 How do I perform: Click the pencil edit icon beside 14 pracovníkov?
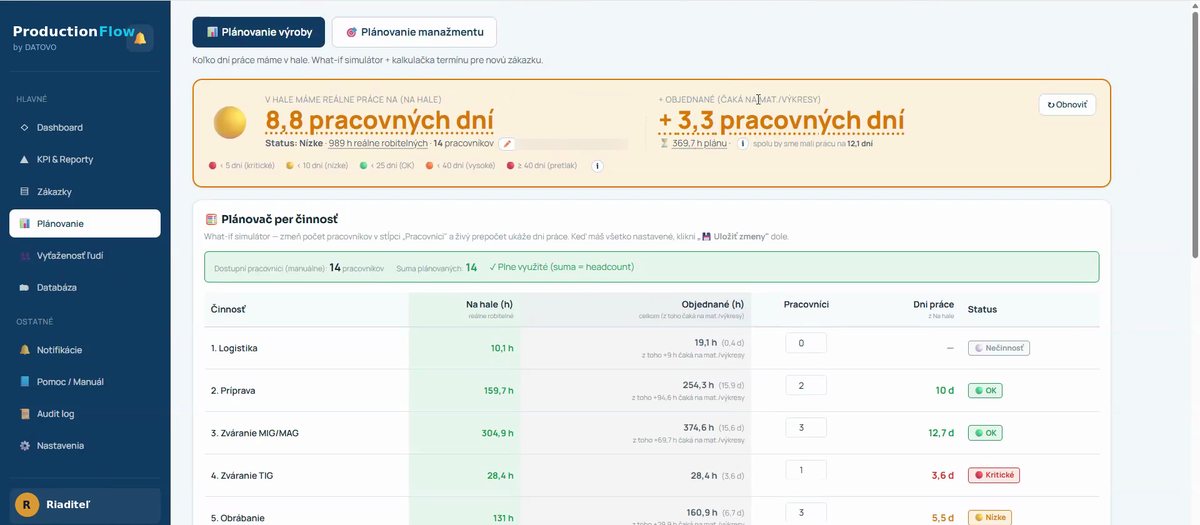click(507, 144)
